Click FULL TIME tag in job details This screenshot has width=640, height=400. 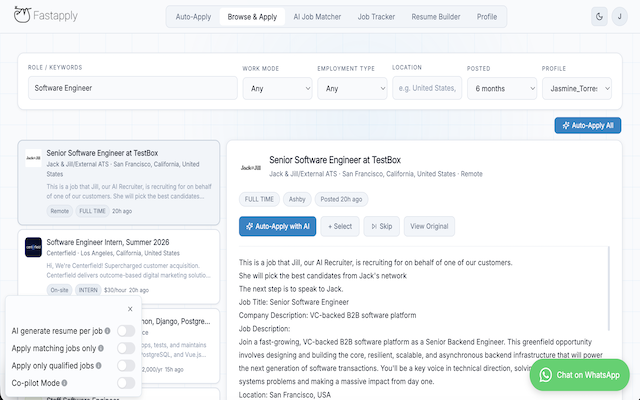tap(259, 199)
